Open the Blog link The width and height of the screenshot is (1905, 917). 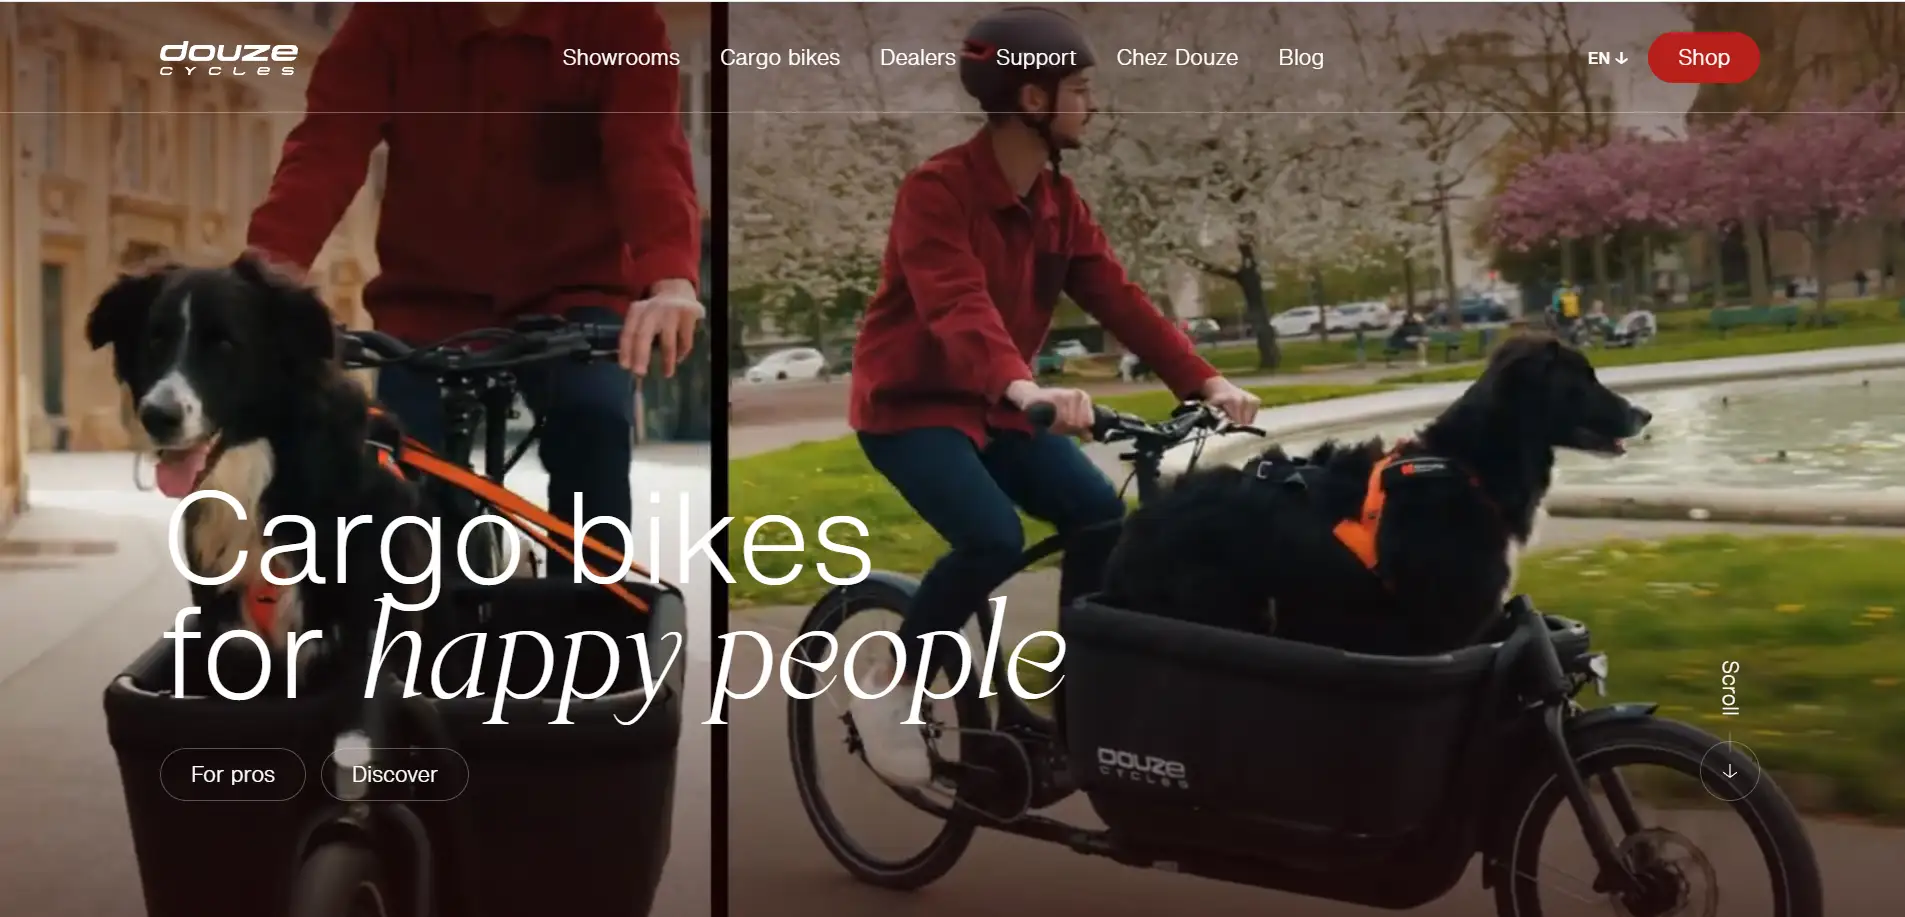pos(1301,58)
